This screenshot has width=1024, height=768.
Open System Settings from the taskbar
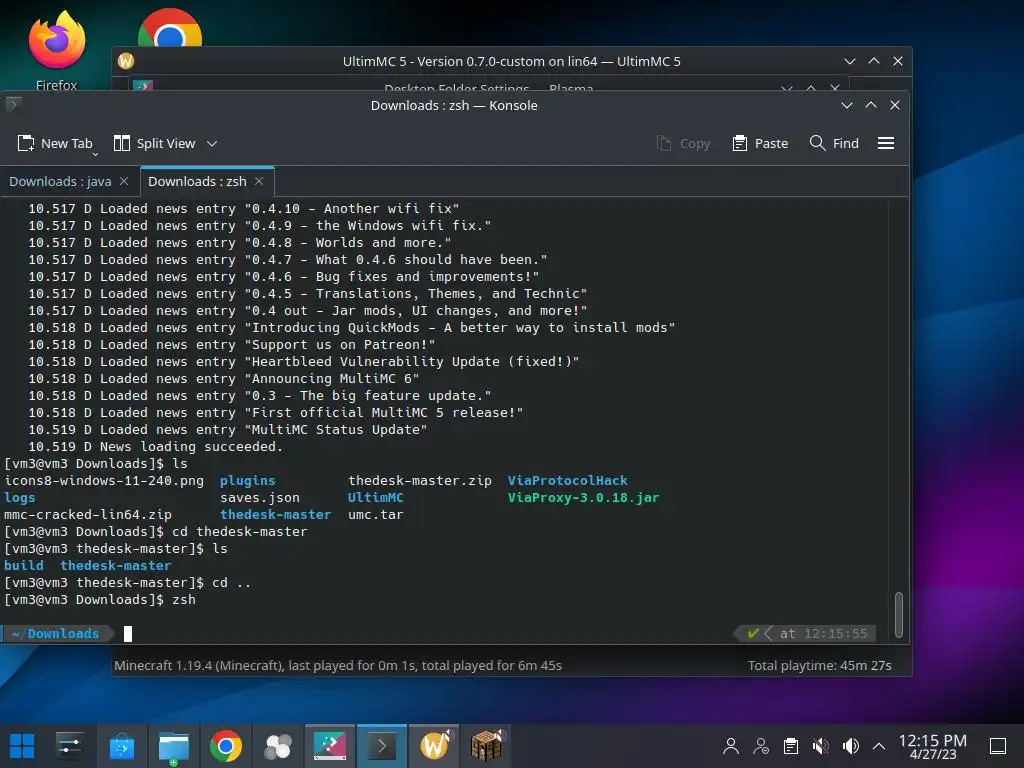69,746
